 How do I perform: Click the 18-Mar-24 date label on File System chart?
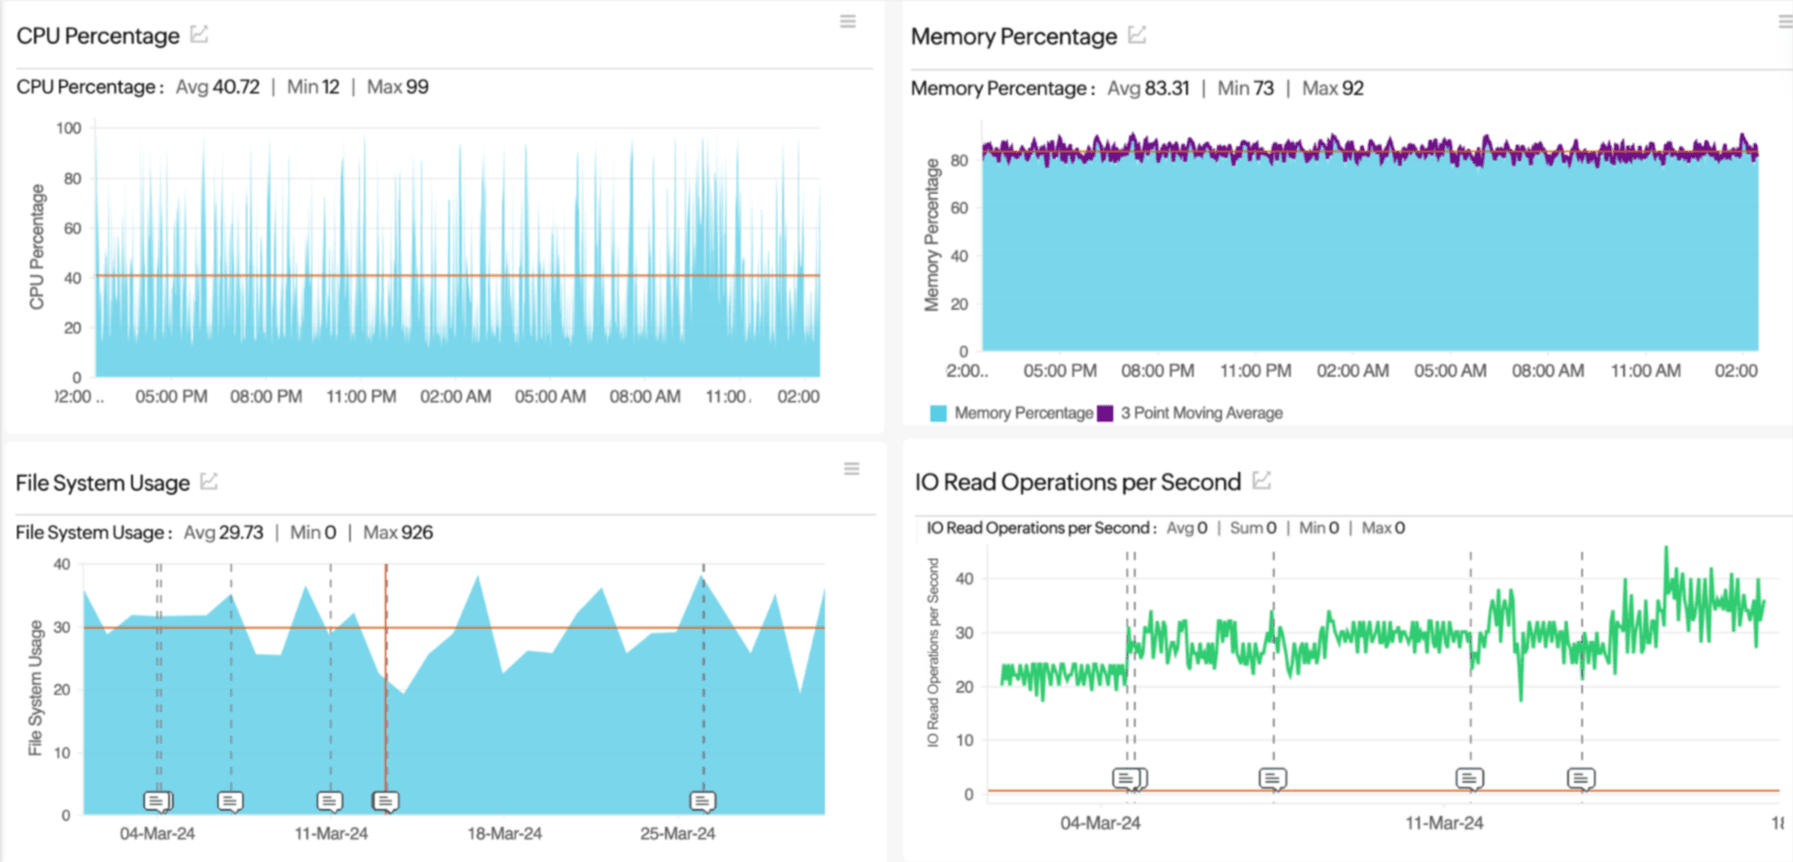505,833
